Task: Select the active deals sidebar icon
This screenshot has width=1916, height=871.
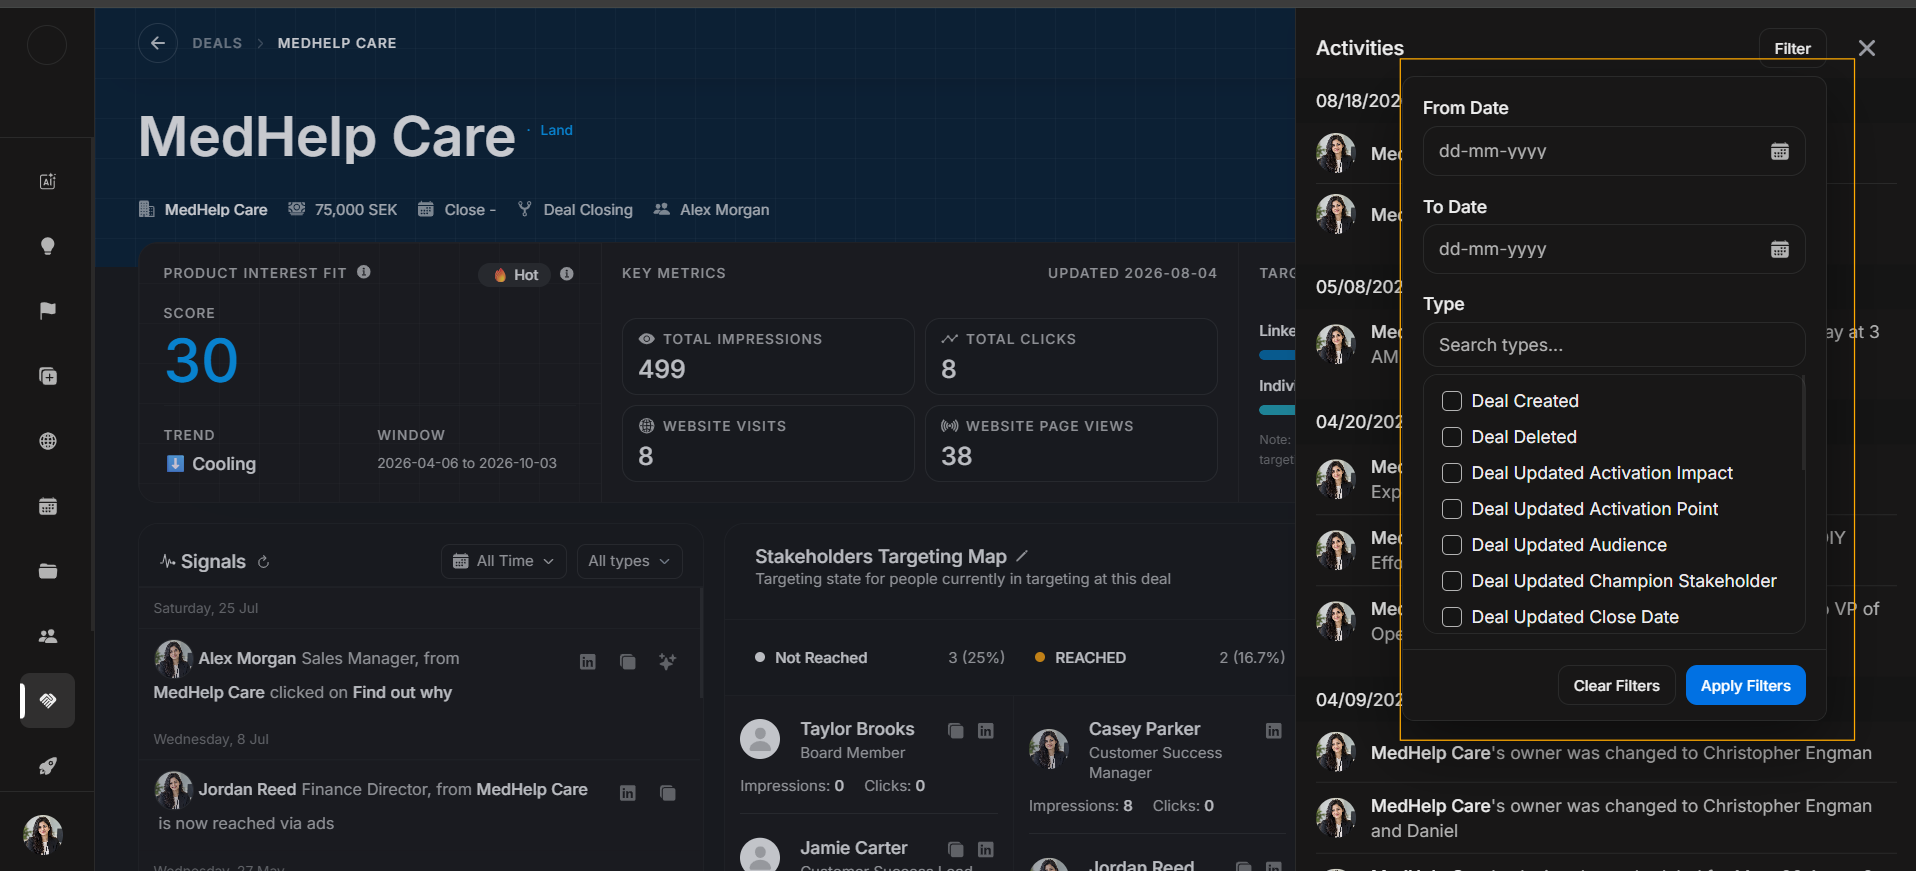Action: click(47, 700)
